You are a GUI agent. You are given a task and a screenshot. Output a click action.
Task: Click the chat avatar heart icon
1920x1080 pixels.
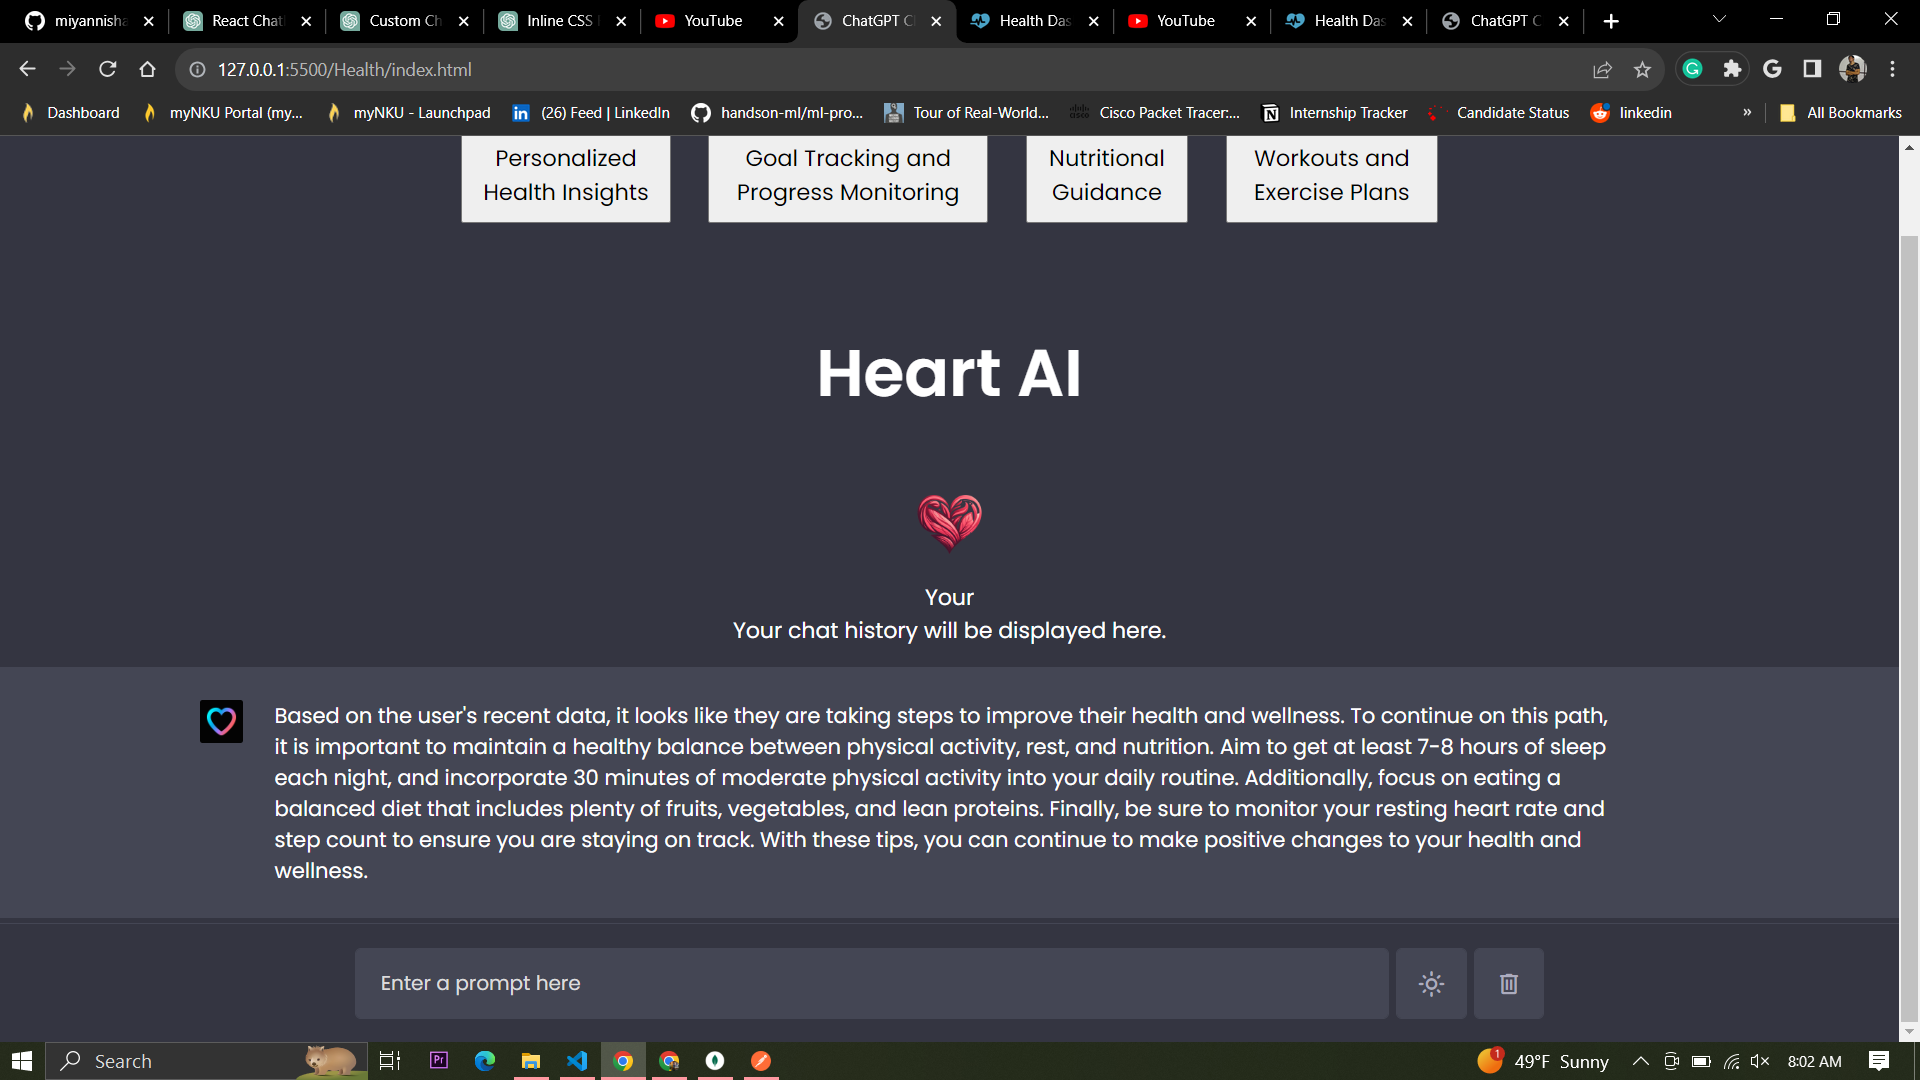(221, 721)
